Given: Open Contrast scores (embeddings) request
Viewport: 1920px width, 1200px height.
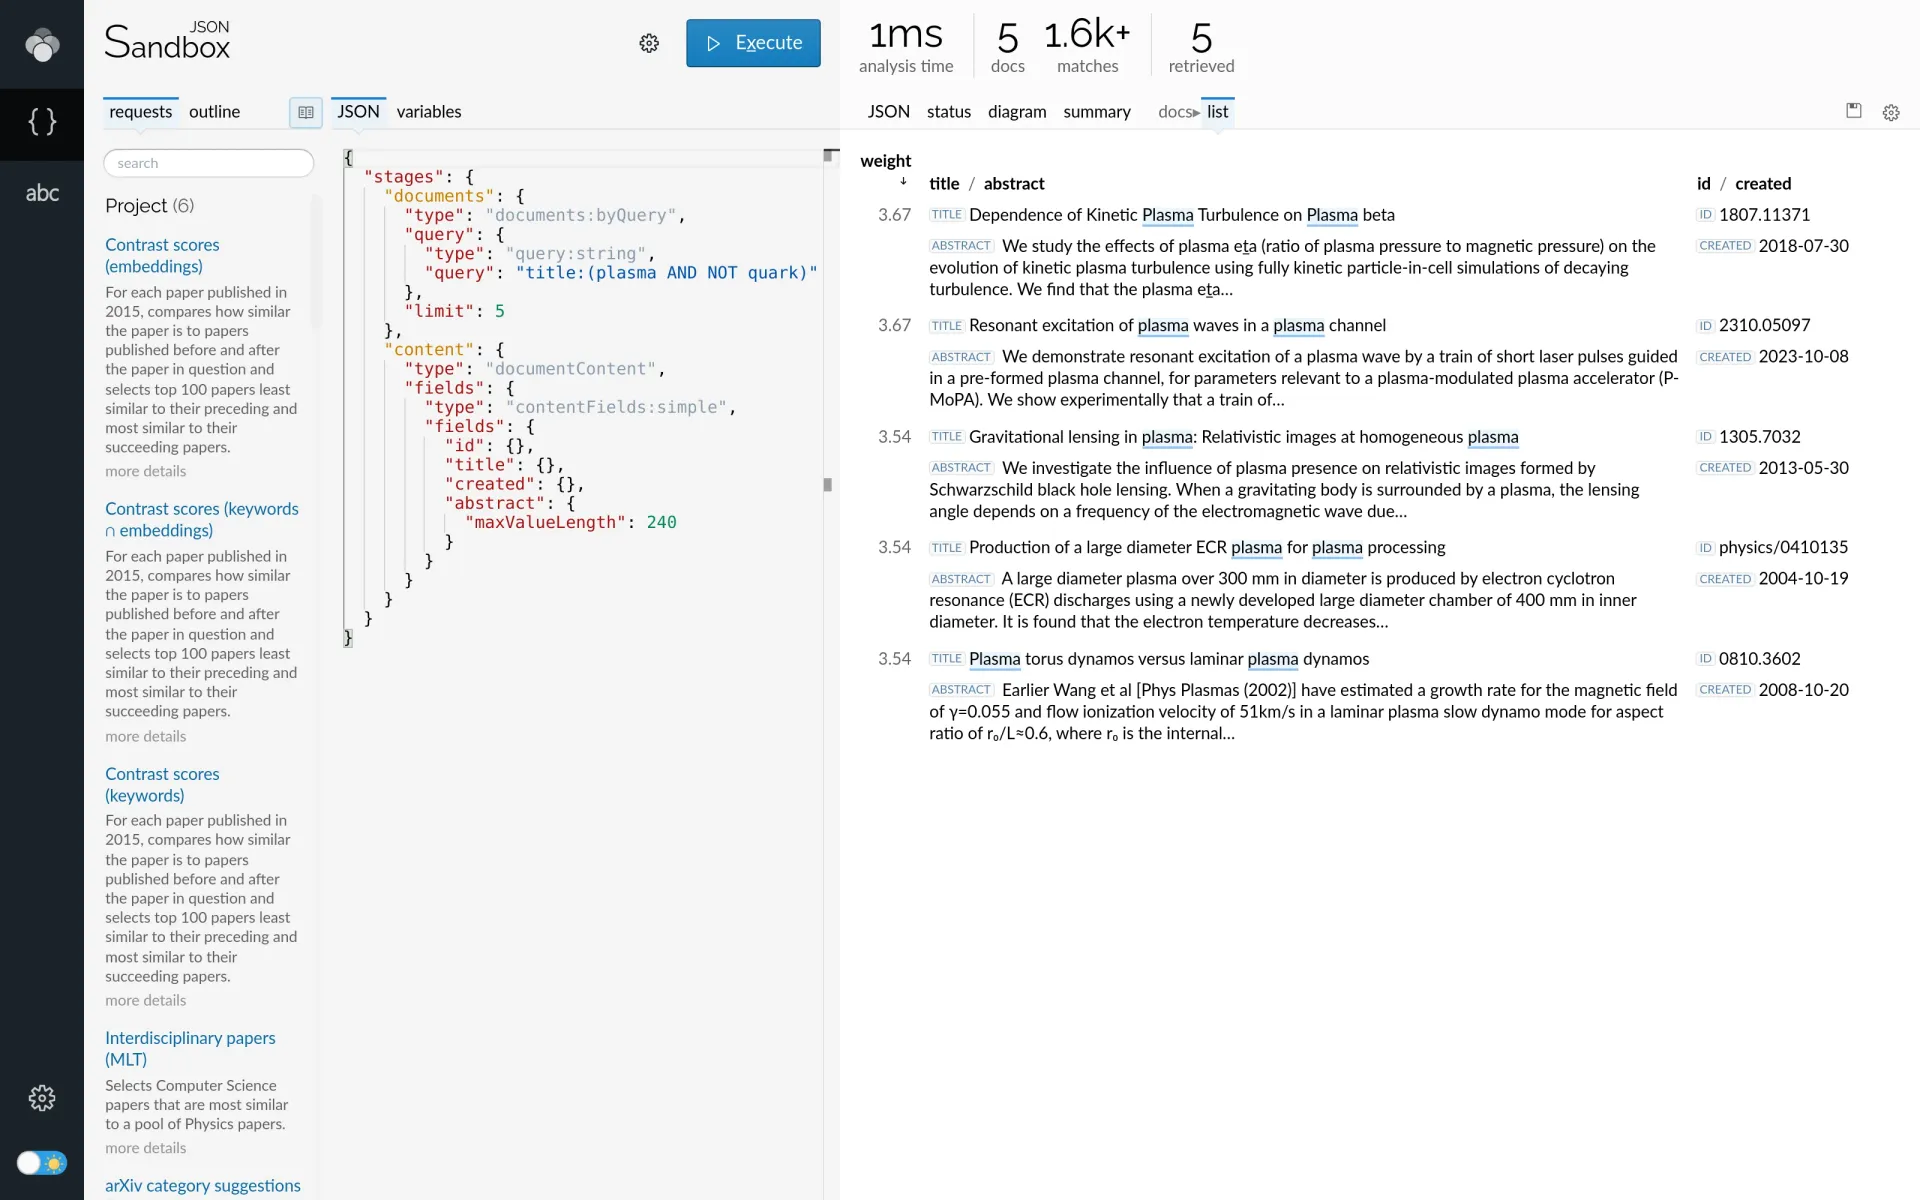Looking at the screenshot, I should point(162,255).
